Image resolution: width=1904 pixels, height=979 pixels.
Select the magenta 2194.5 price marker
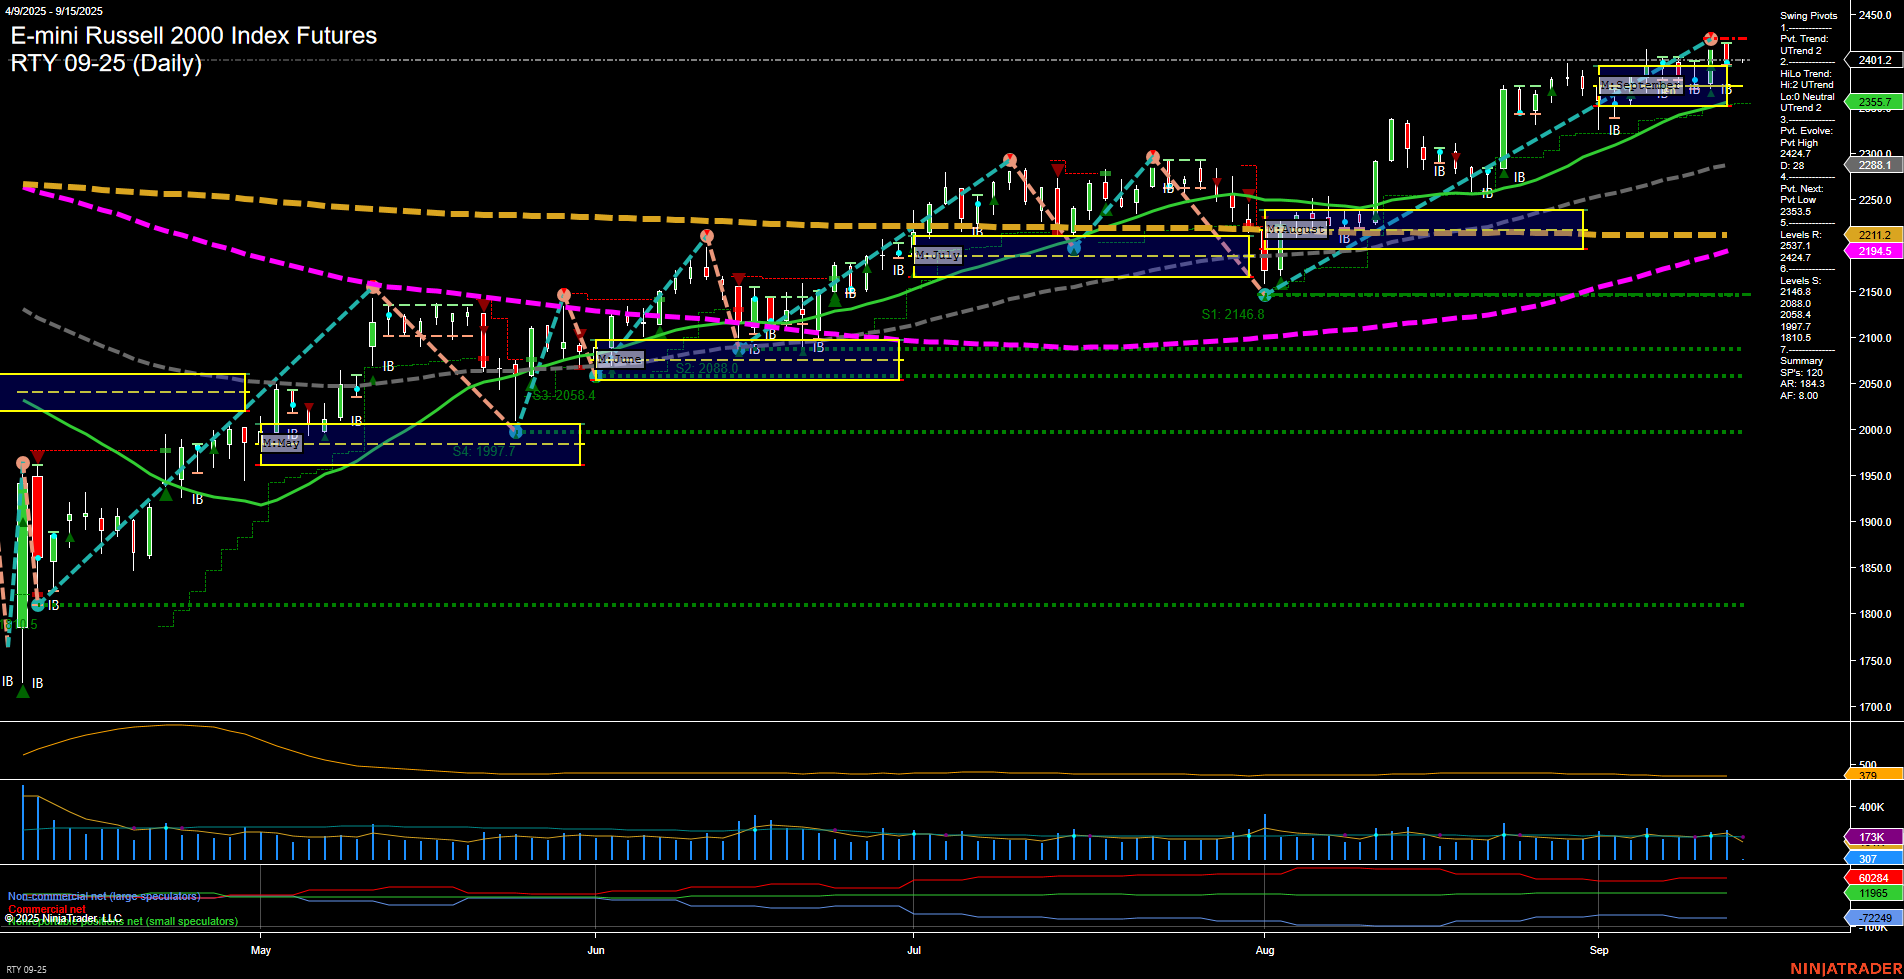pyautogui.click(x=1874, y=251)
